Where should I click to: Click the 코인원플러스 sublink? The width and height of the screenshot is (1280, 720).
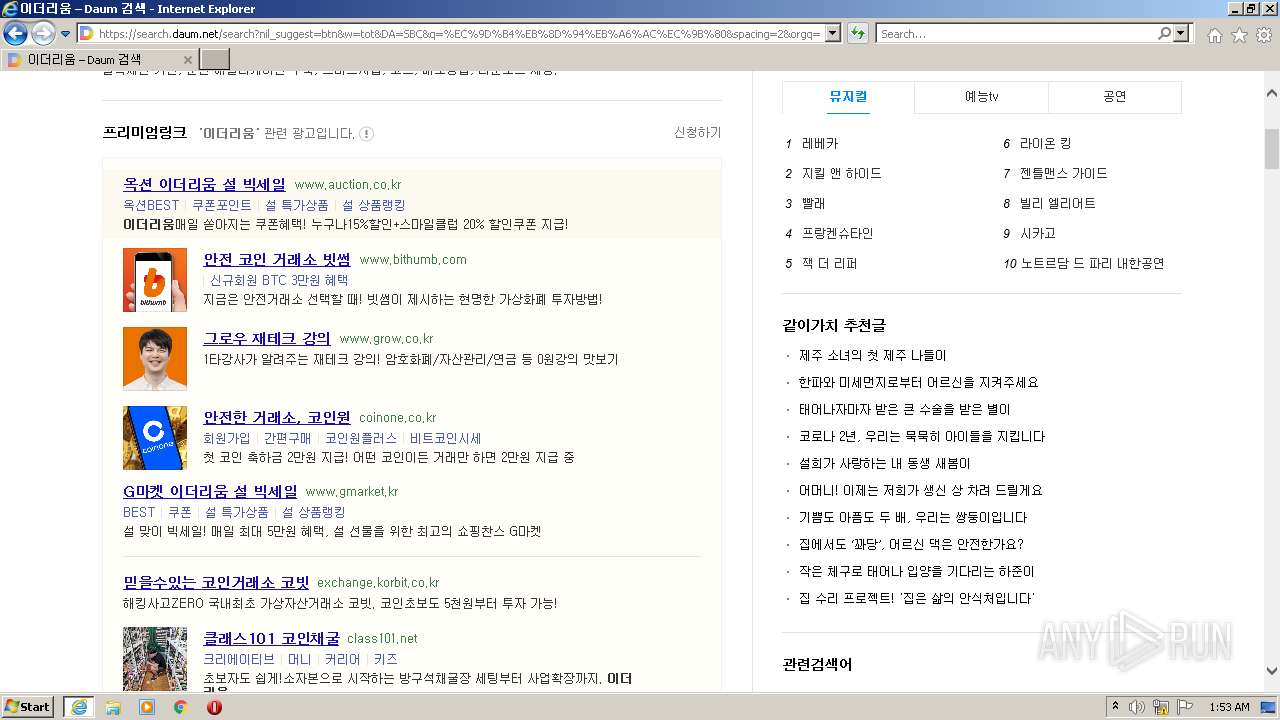tap(361, 438)
